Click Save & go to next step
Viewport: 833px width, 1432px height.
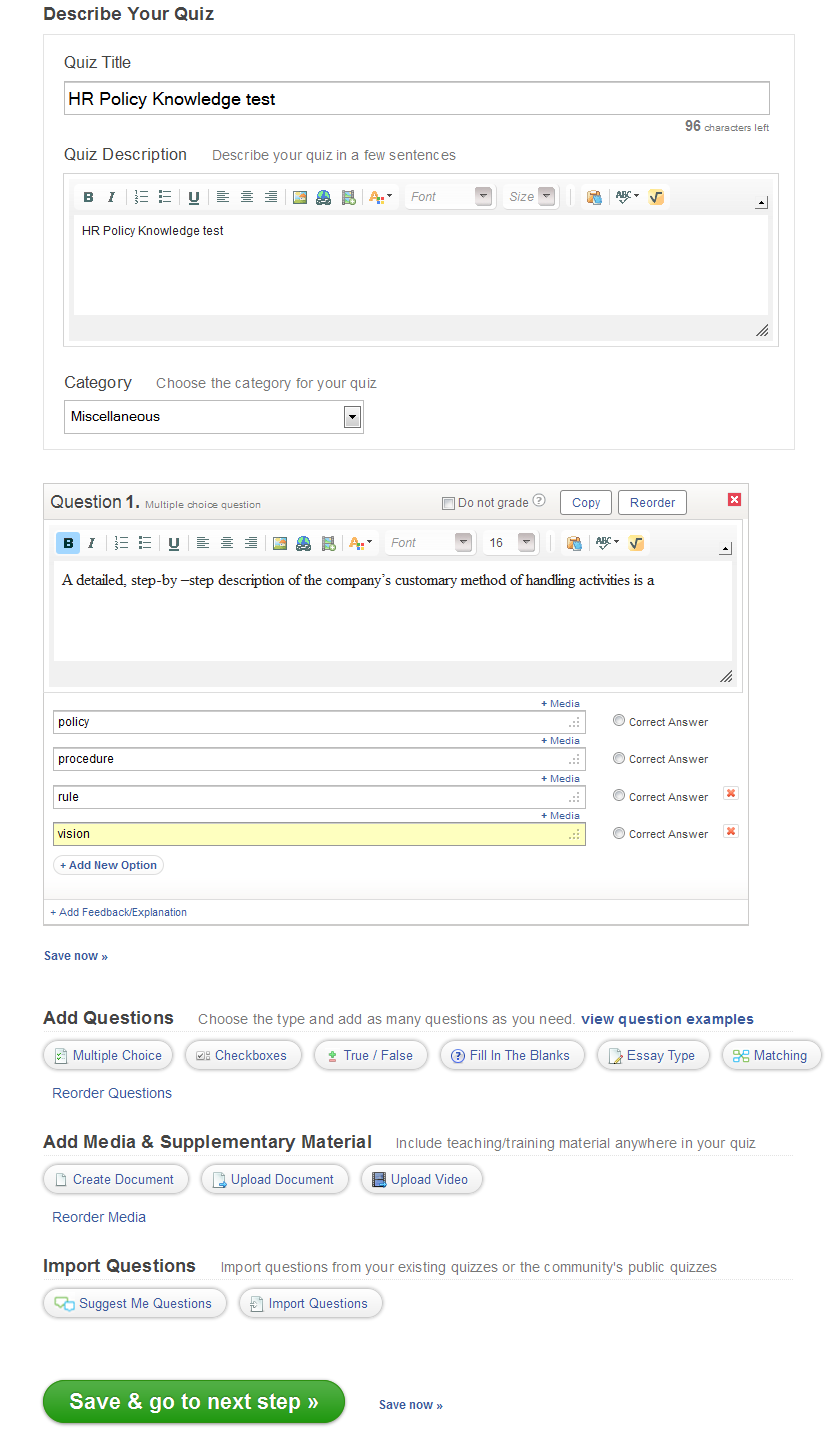(193, 1402)
